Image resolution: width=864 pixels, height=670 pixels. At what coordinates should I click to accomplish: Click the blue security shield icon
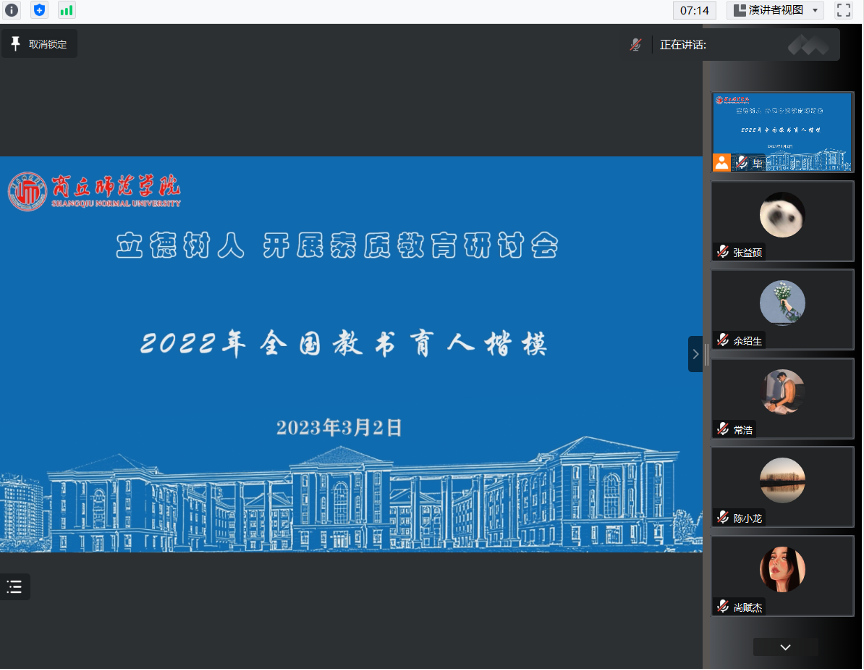pos(39,10)
